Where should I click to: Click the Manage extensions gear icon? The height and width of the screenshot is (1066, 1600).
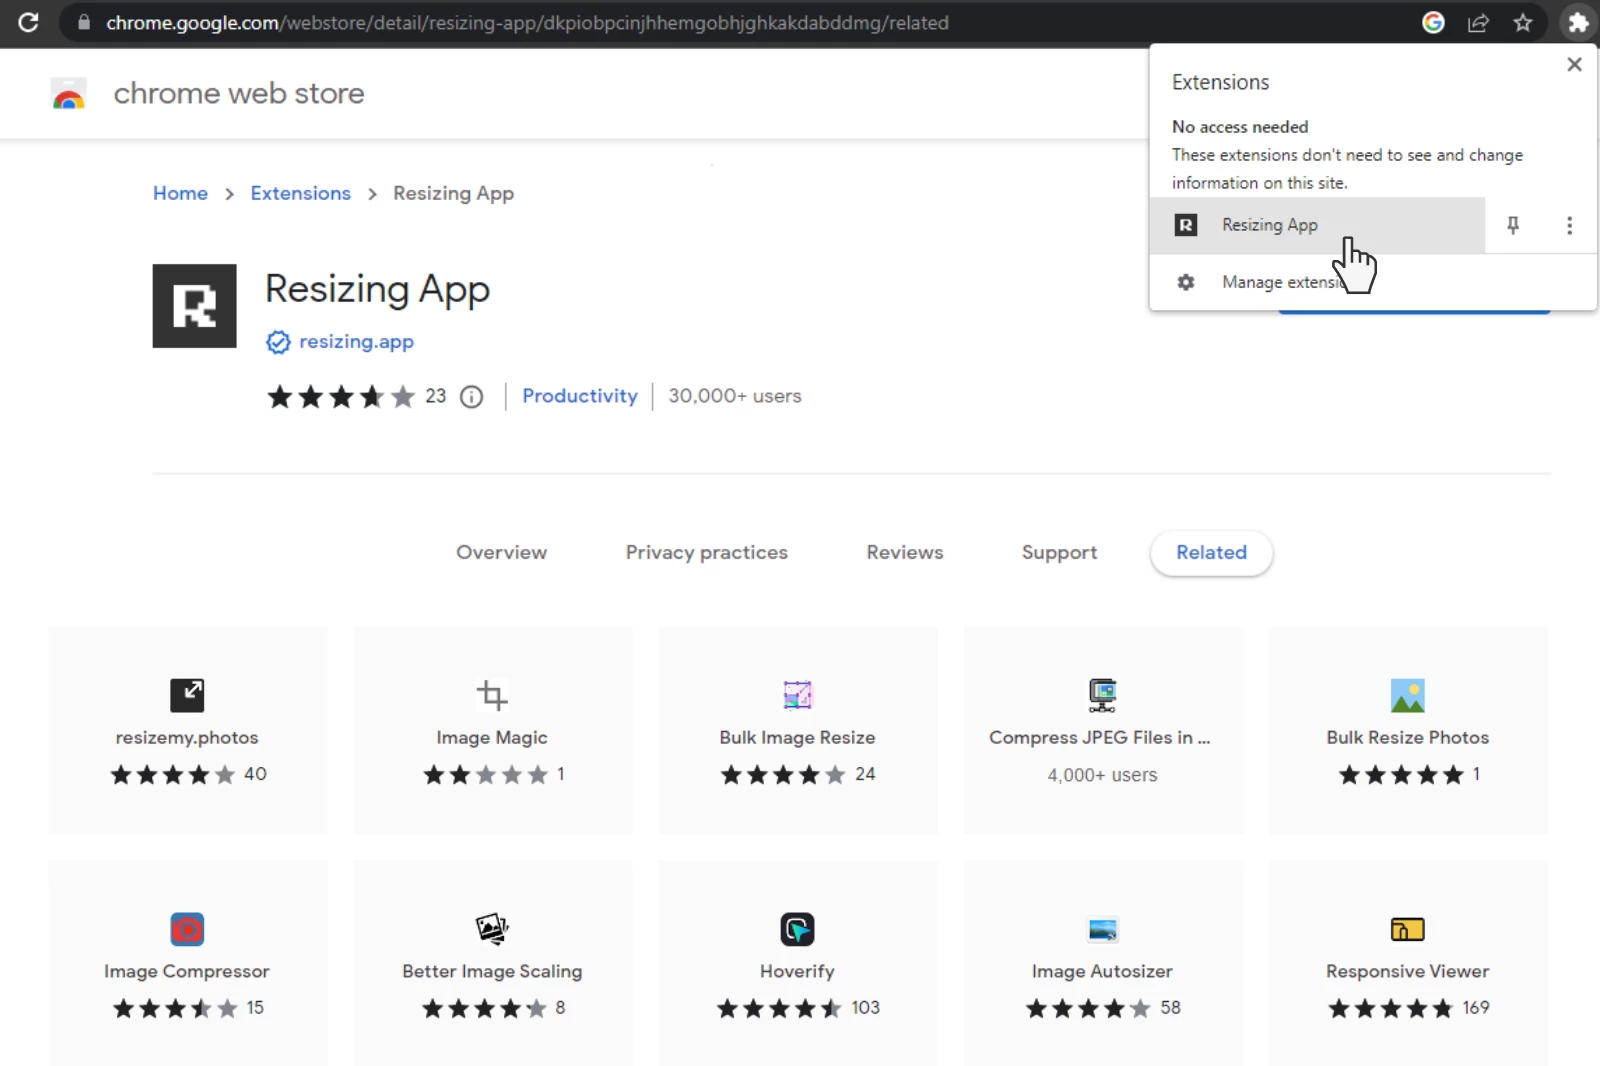click(1186, 282)
